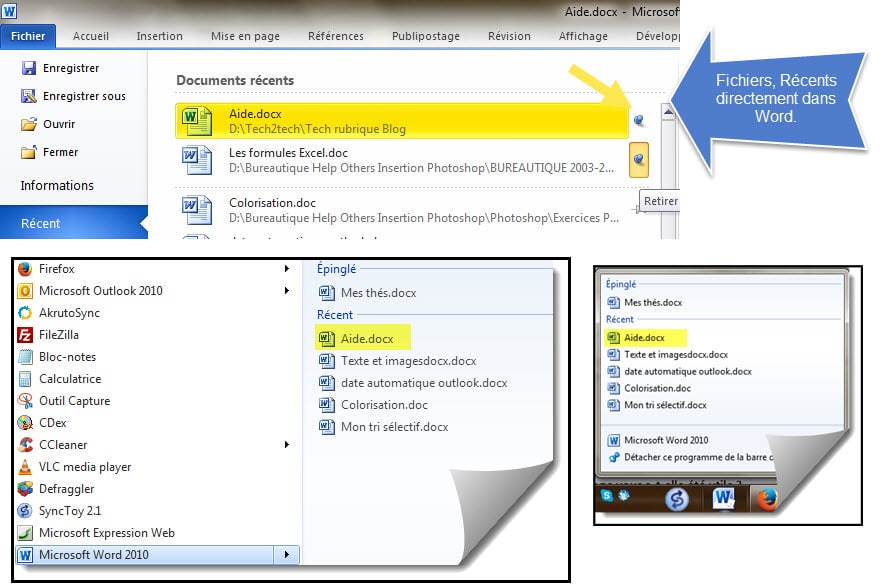Screen dimensions: 884x585
Task: Toggle pin next to Colorisation.doc
Action: [x=637, y=210]
